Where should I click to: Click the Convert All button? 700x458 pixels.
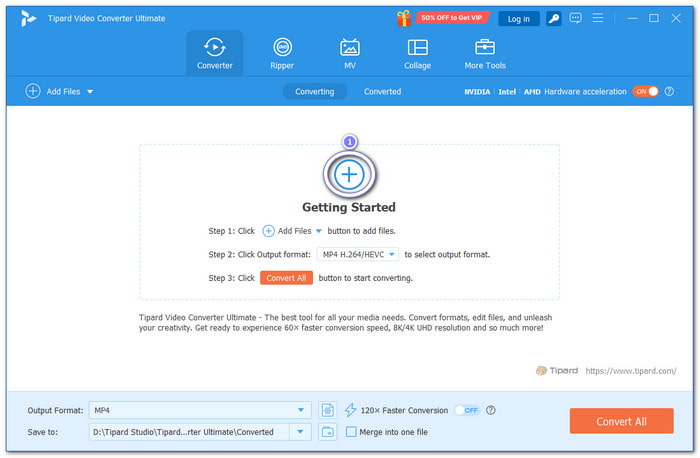621,421
